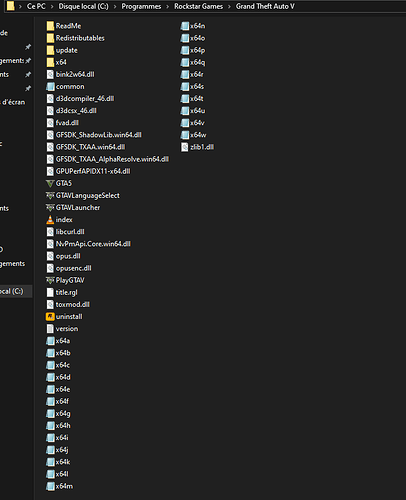Select the GTA5 executable icon

(50, 183)
